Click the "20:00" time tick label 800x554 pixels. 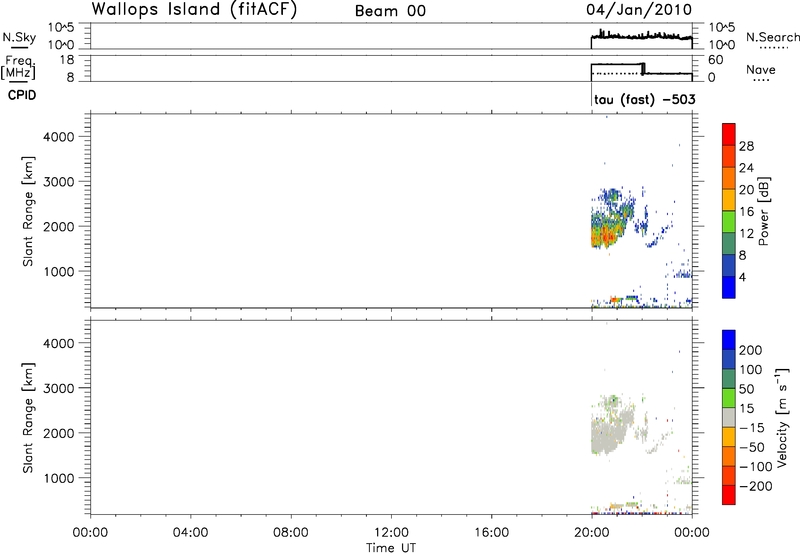(x=591, y=533)
